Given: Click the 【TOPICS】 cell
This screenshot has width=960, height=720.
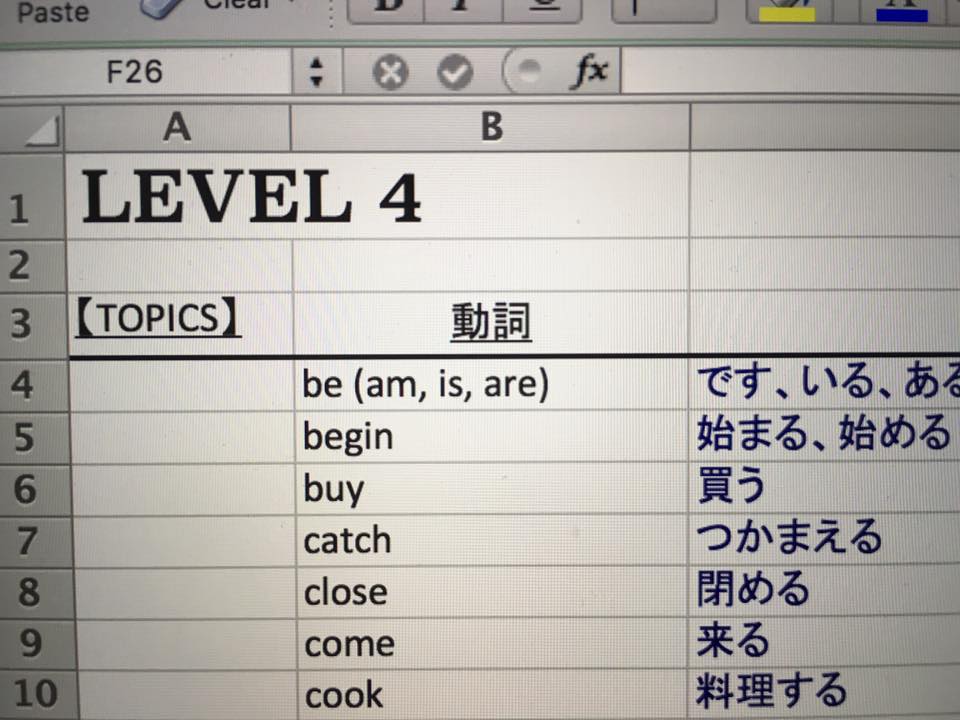Looking at the screenshot, I should tap(181, 323).
